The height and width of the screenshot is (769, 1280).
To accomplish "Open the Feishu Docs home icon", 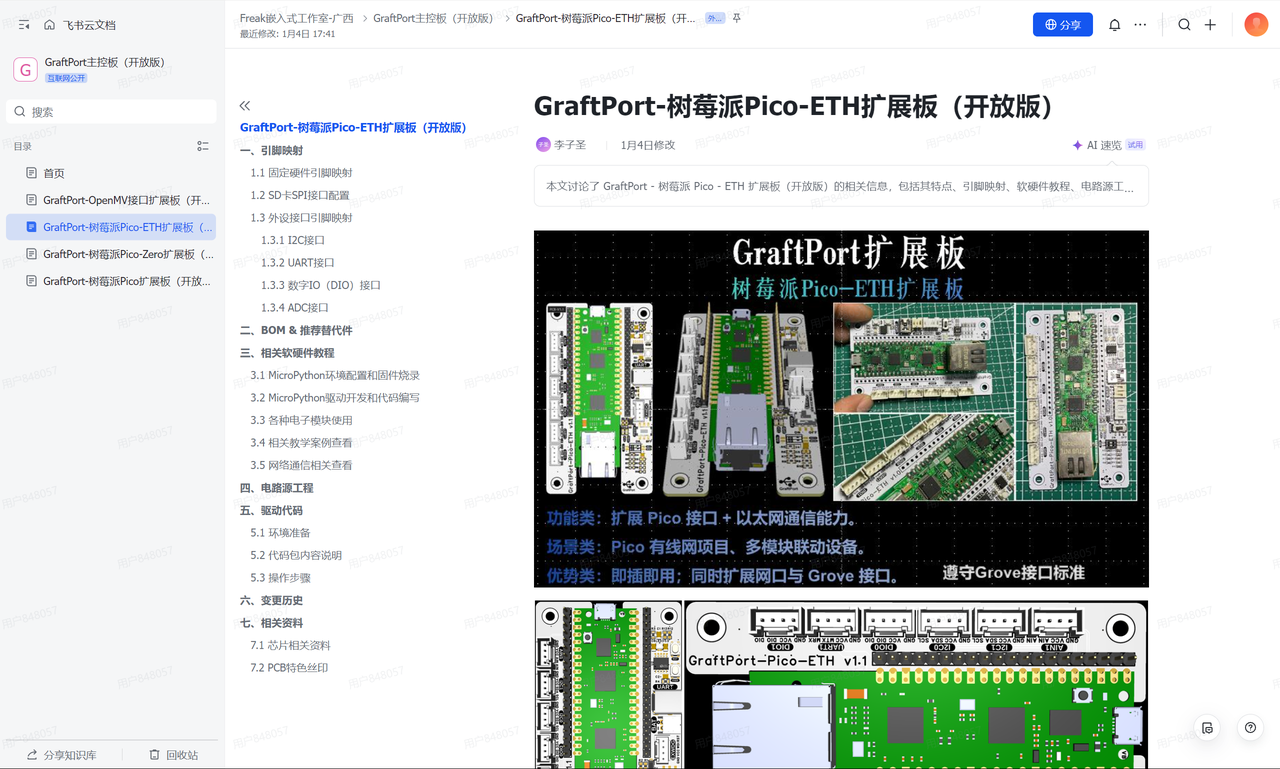I will coord(49,25).
